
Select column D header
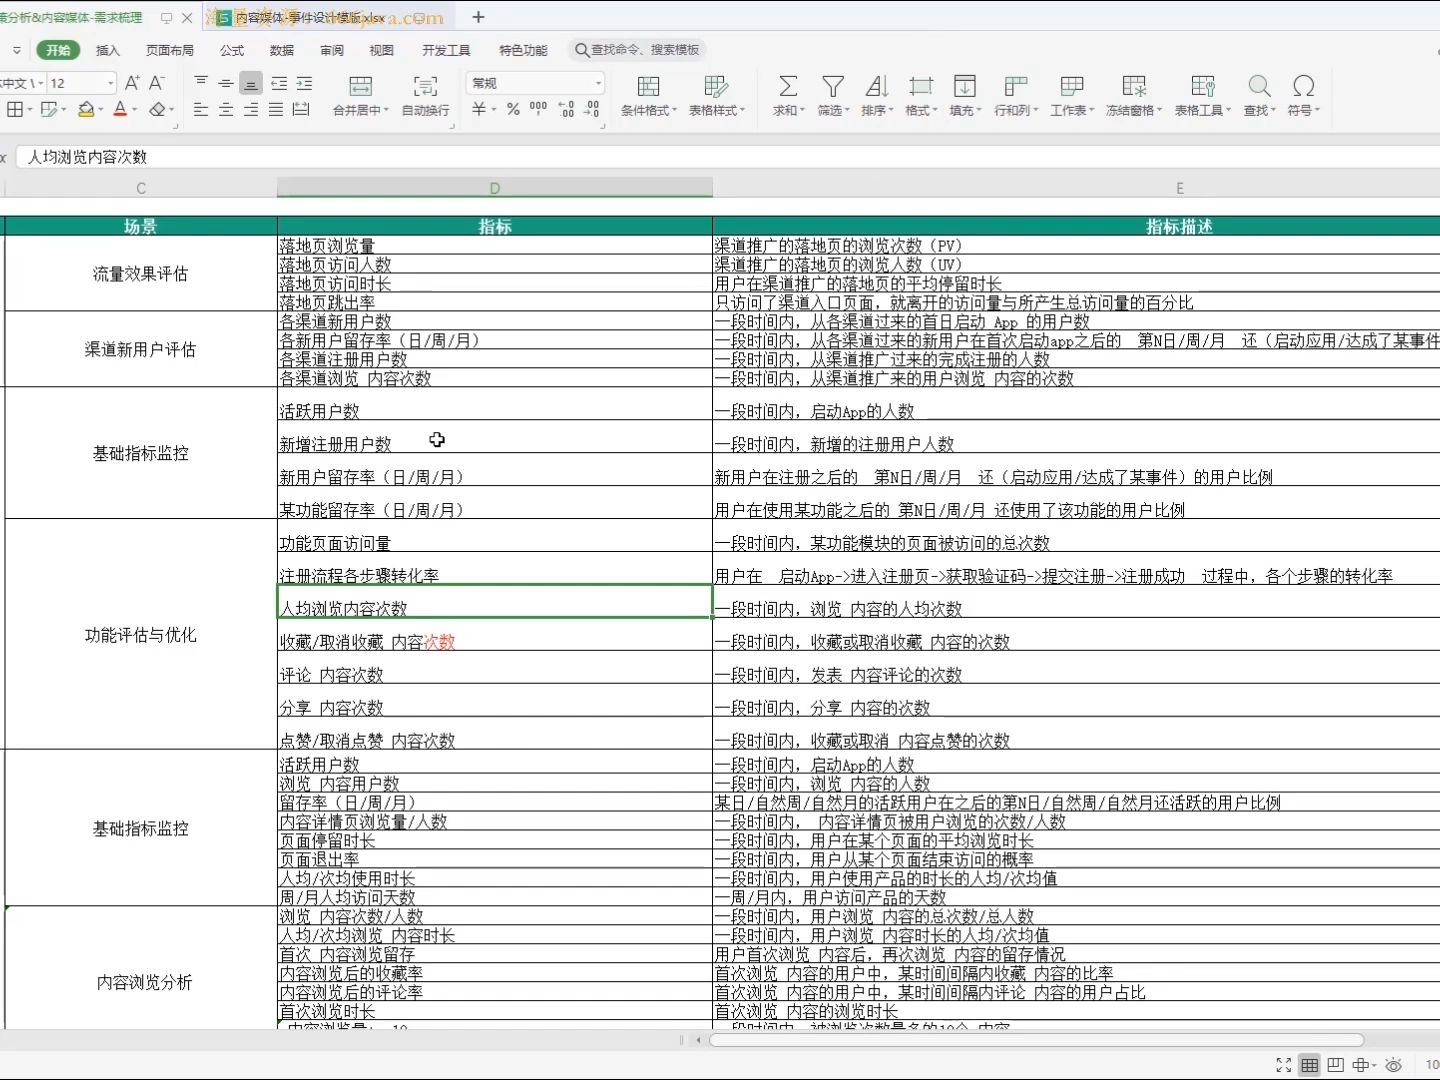494,188
